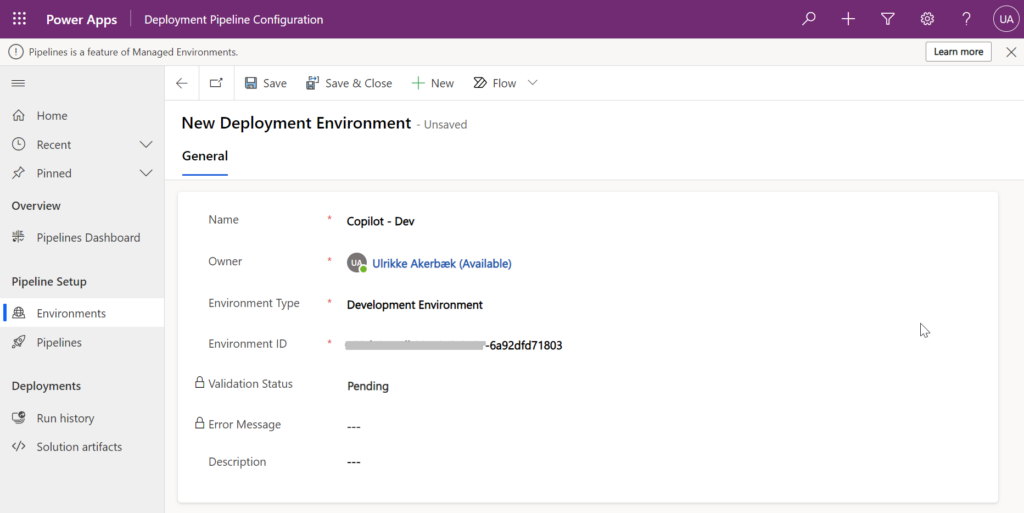The width and height of the screenshot is (1024, 513).
Task: Open the settings gear icon
Action: [927, 19]
